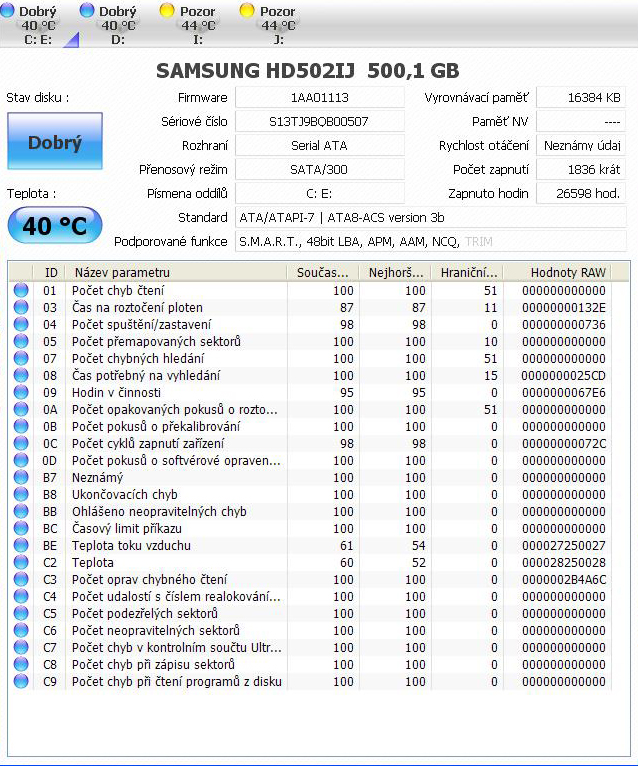Click the Firmware field 1AA01113
The image size is (638, 766).
click(319, 98)
